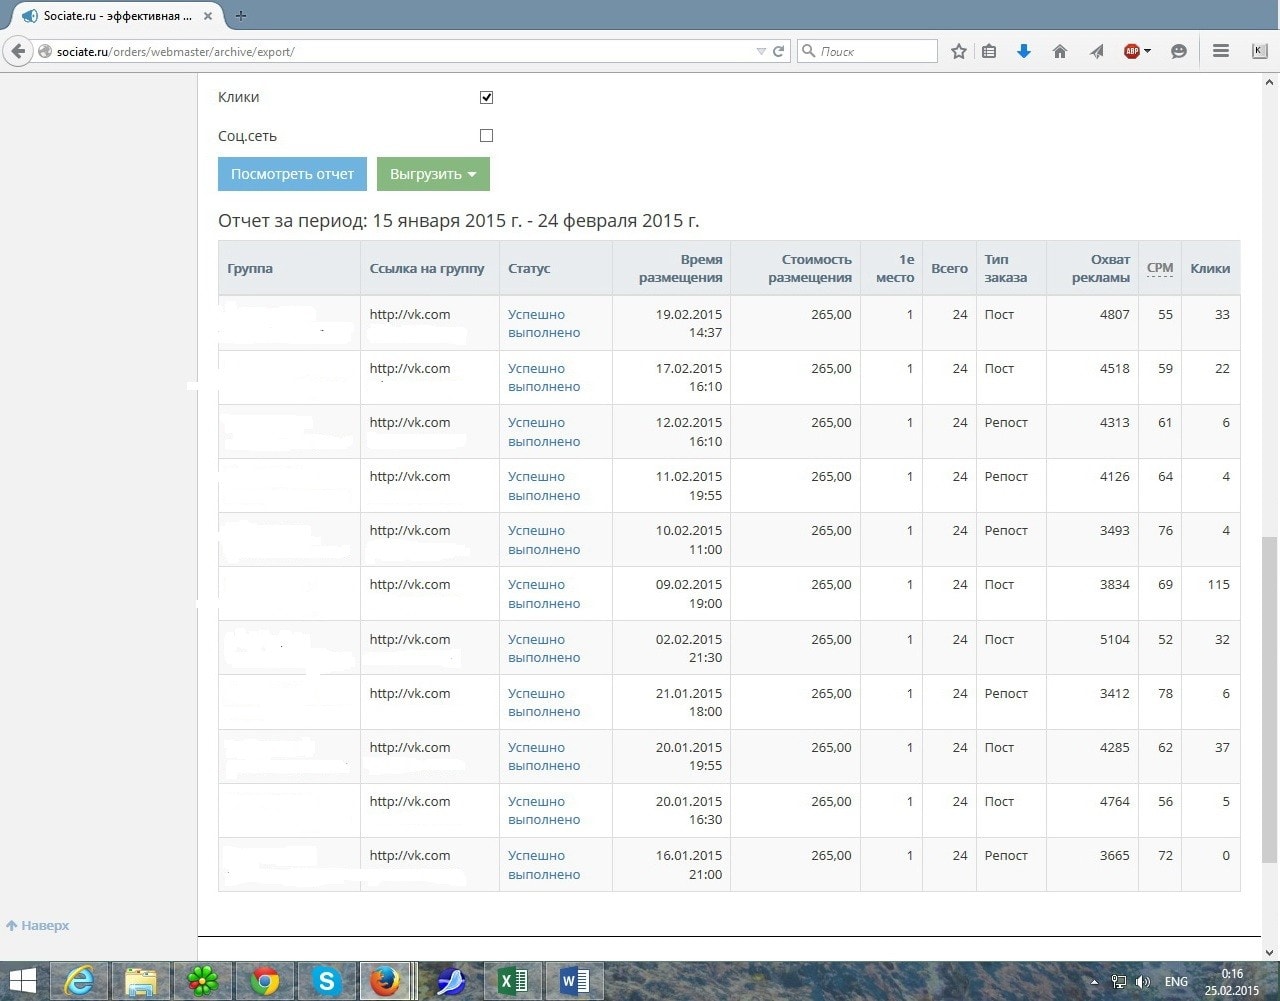Expand the Выгрузить dropdown button

click(433, 174)
